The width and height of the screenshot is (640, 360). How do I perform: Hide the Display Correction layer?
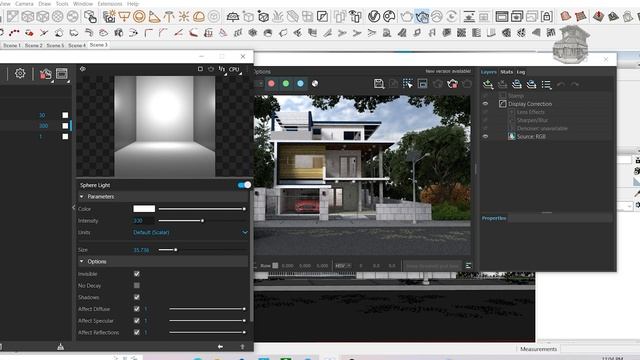[485, 104]
